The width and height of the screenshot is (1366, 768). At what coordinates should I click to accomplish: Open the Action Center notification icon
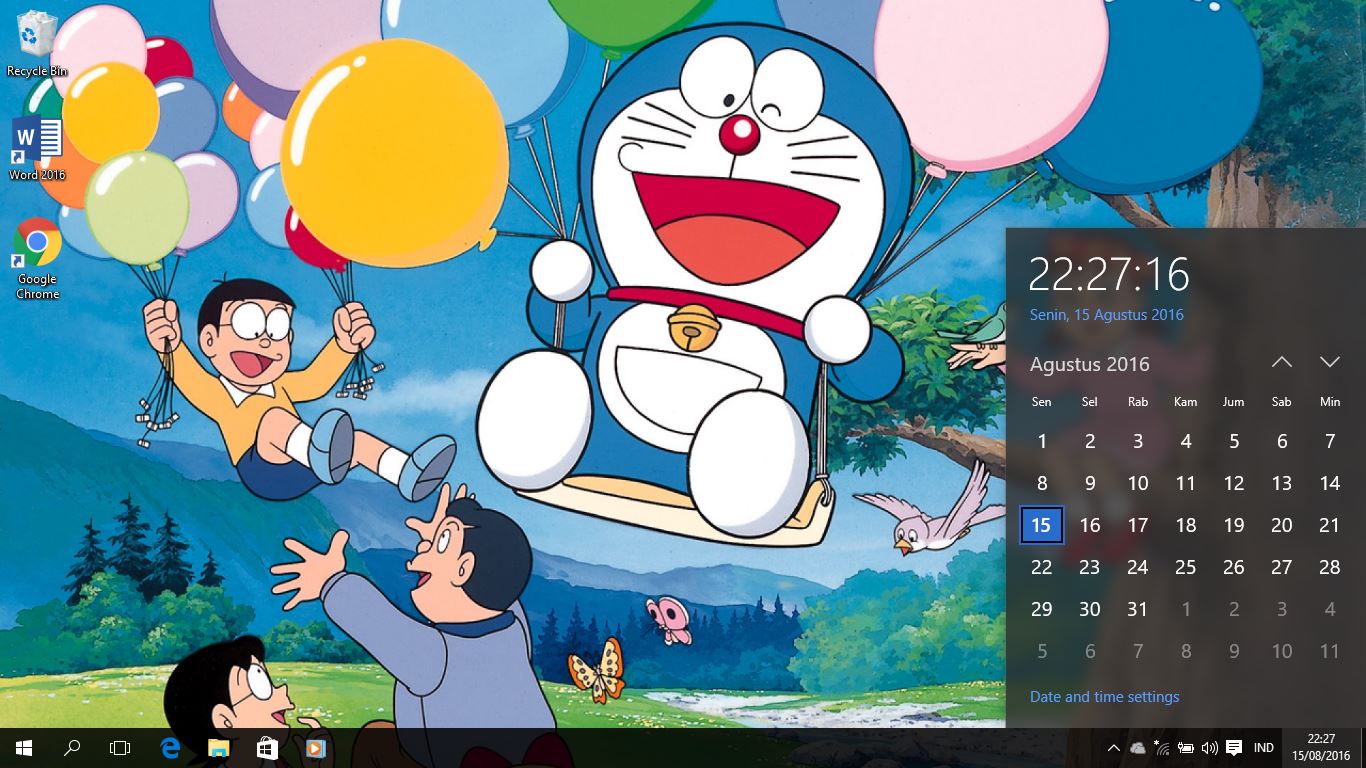(x=1234, y=748)
